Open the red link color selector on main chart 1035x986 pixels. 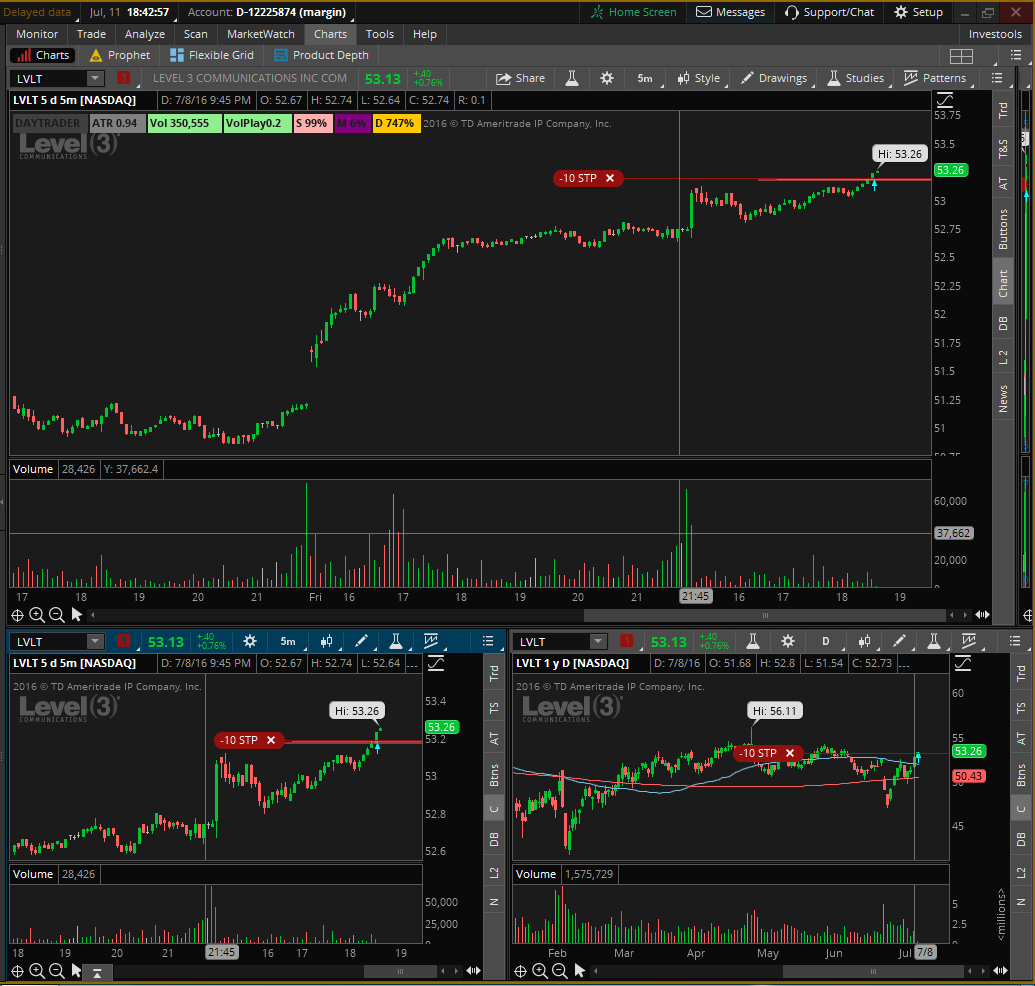pyautogui.click(x=123, y=78)
